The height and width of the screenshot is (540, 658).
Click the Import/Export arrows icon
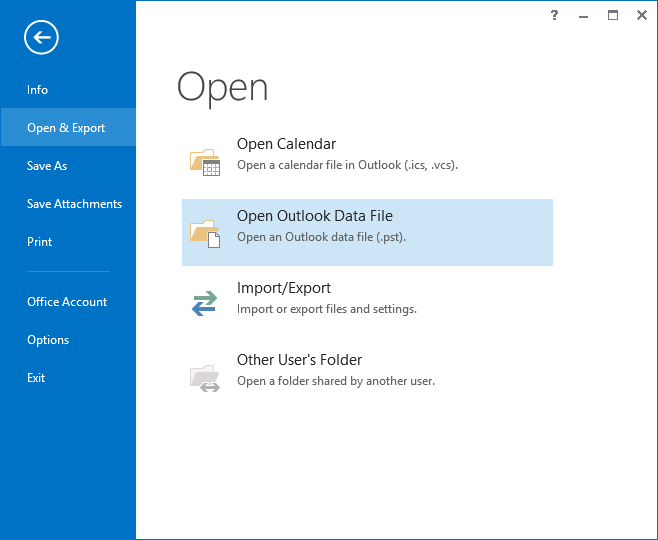[x=205, y=304]
